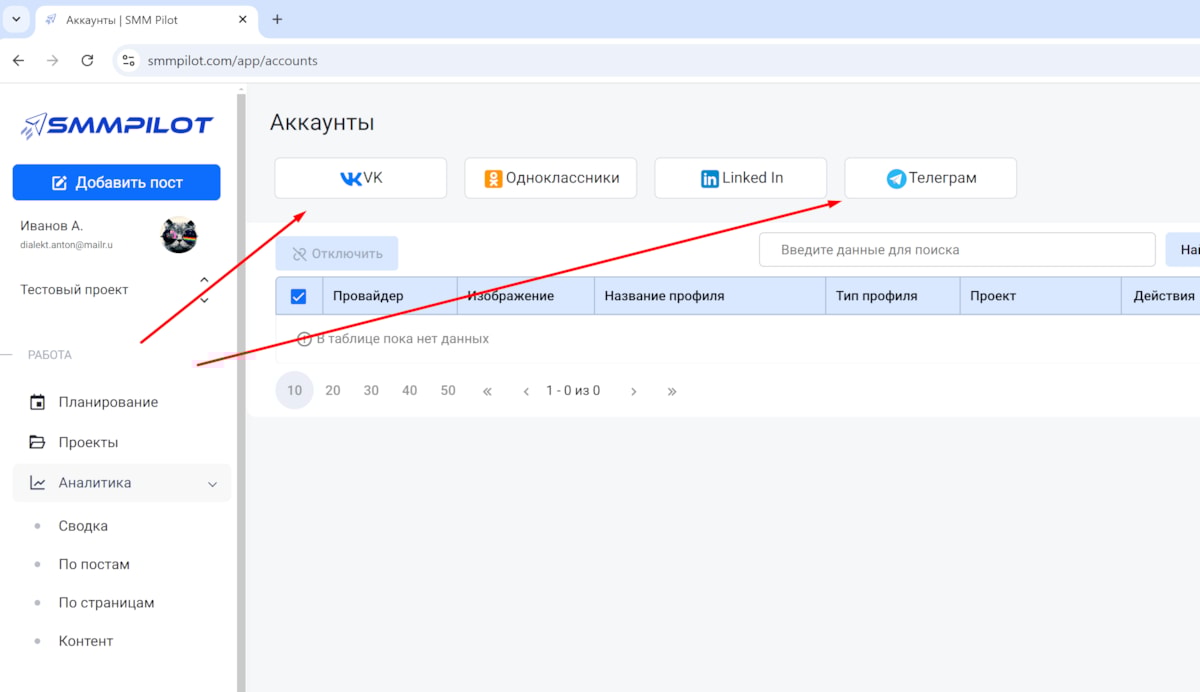Open the Аналитика sidebar item
1200x692 pixels.
tap(122, 483)
